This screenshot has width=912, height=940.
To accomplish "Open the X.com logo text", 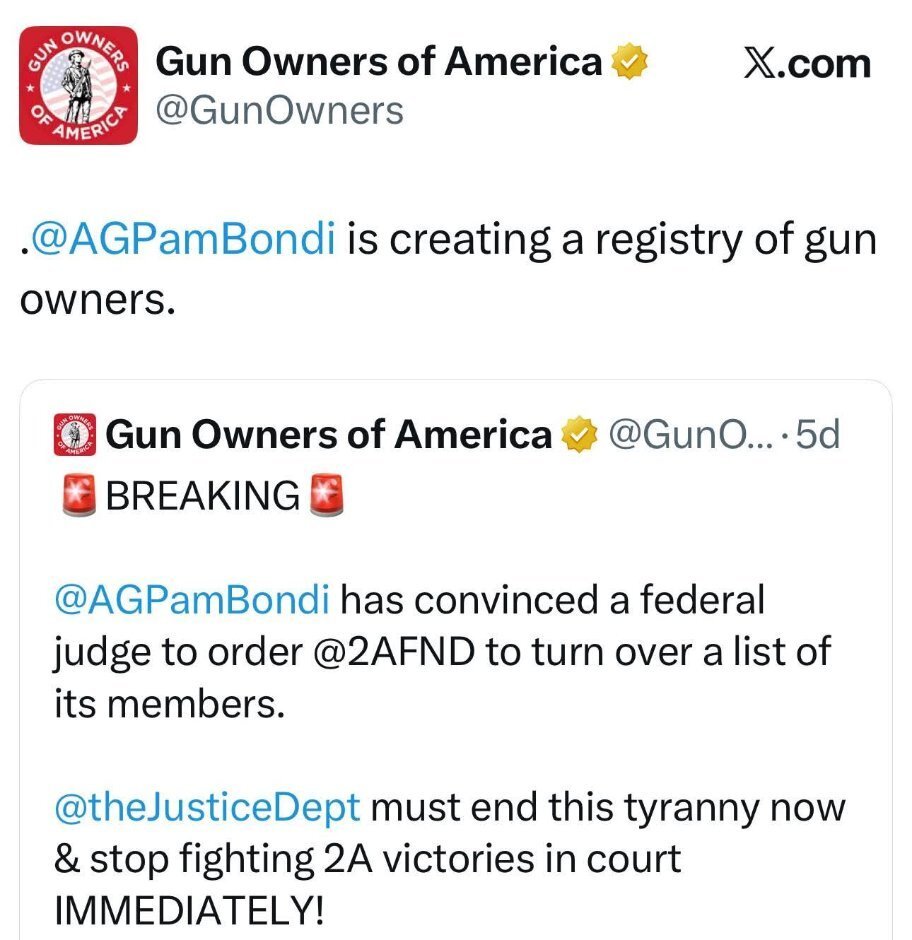I will coord(807,64).
